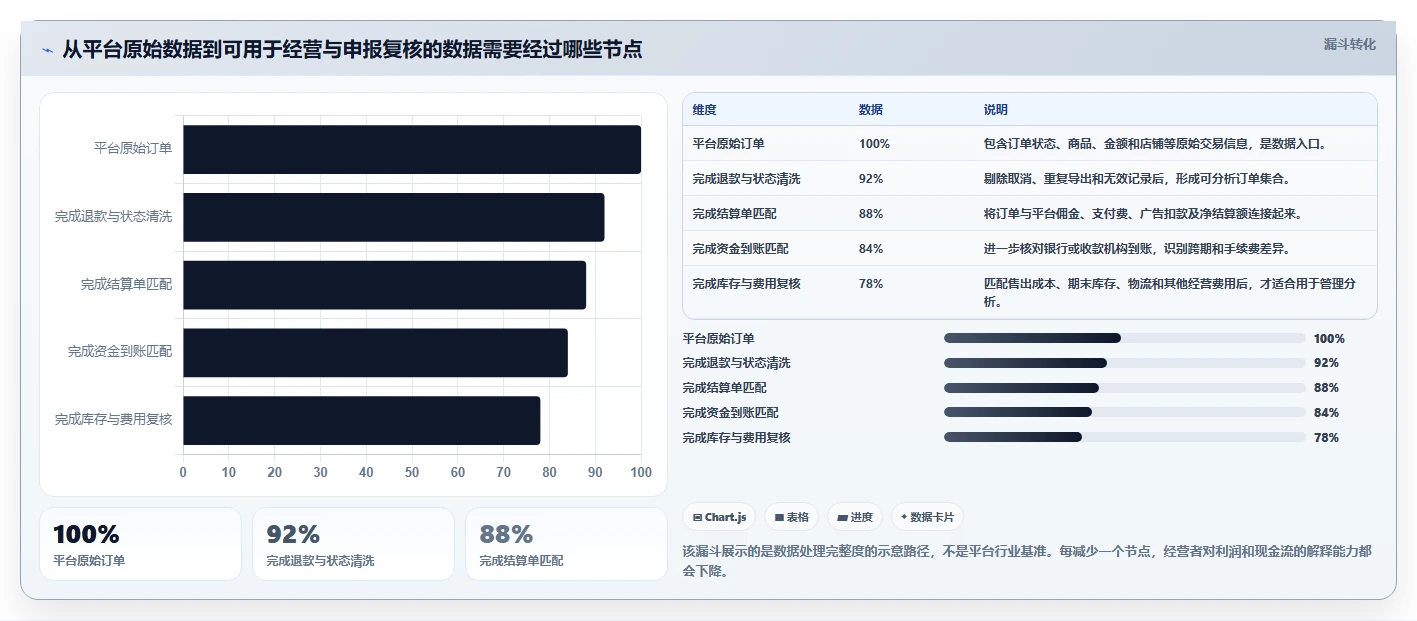Viewport: 1417px width, 621px height.
Task: Click the description starting with 包含订单状态
Action: (x=1155, y=144)
